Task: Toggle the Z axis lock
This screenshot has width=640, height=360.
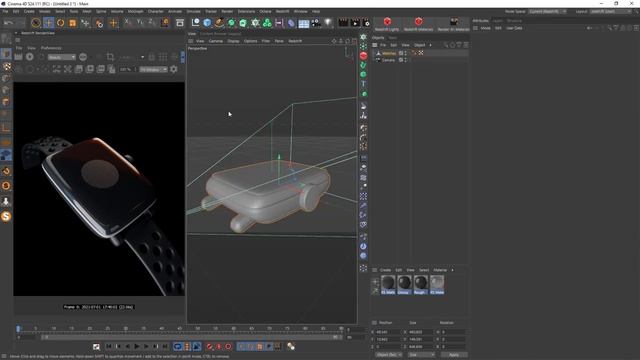Action: click(151, 22)
